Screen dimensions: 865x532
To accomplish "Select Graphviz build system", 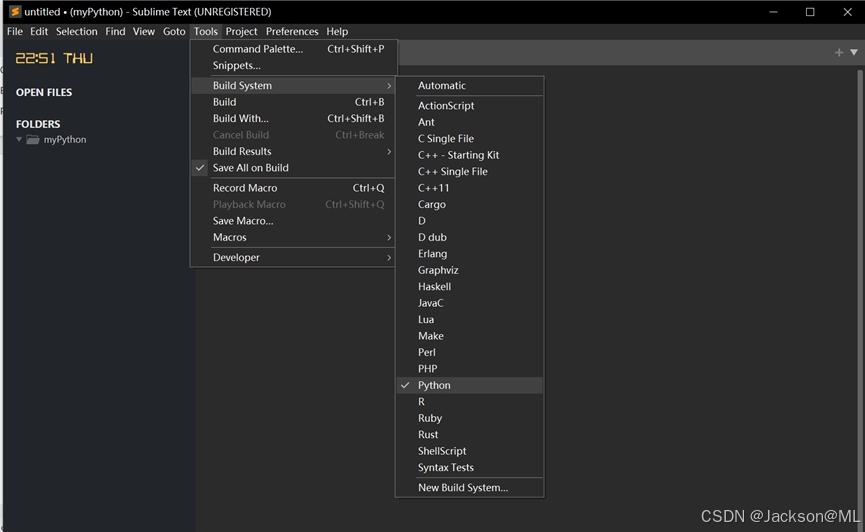I will (469, 270).
